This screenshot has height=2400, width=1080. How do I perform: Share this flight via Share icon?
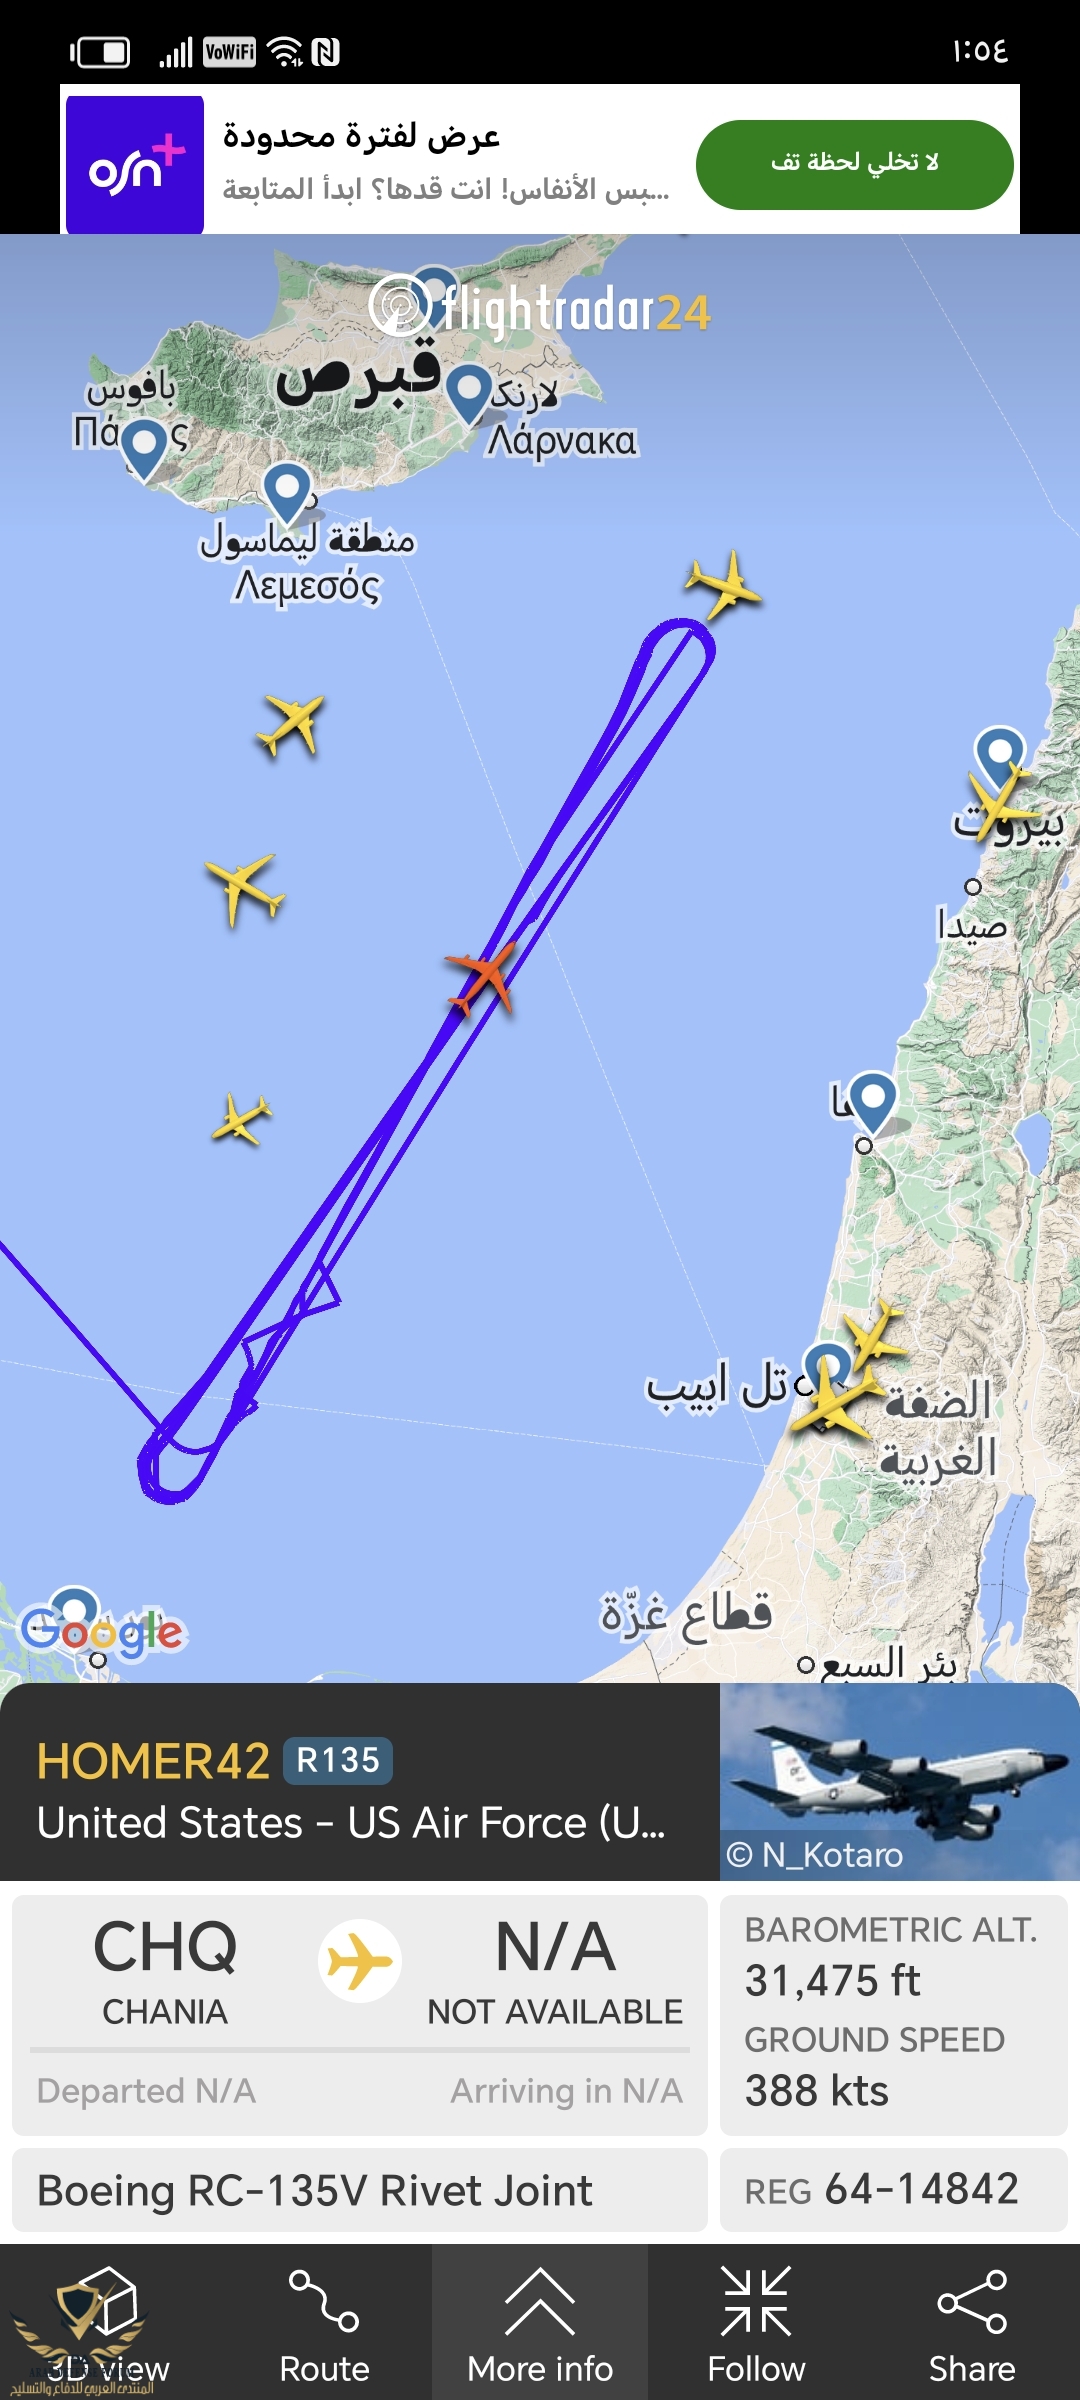tap(972, 2325)
